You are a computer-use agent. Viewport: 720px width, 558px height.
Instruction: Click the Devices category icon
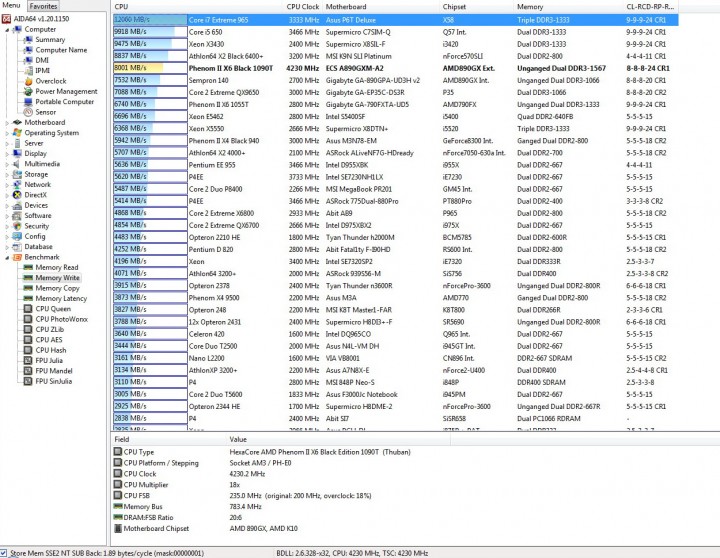[17, 205]
